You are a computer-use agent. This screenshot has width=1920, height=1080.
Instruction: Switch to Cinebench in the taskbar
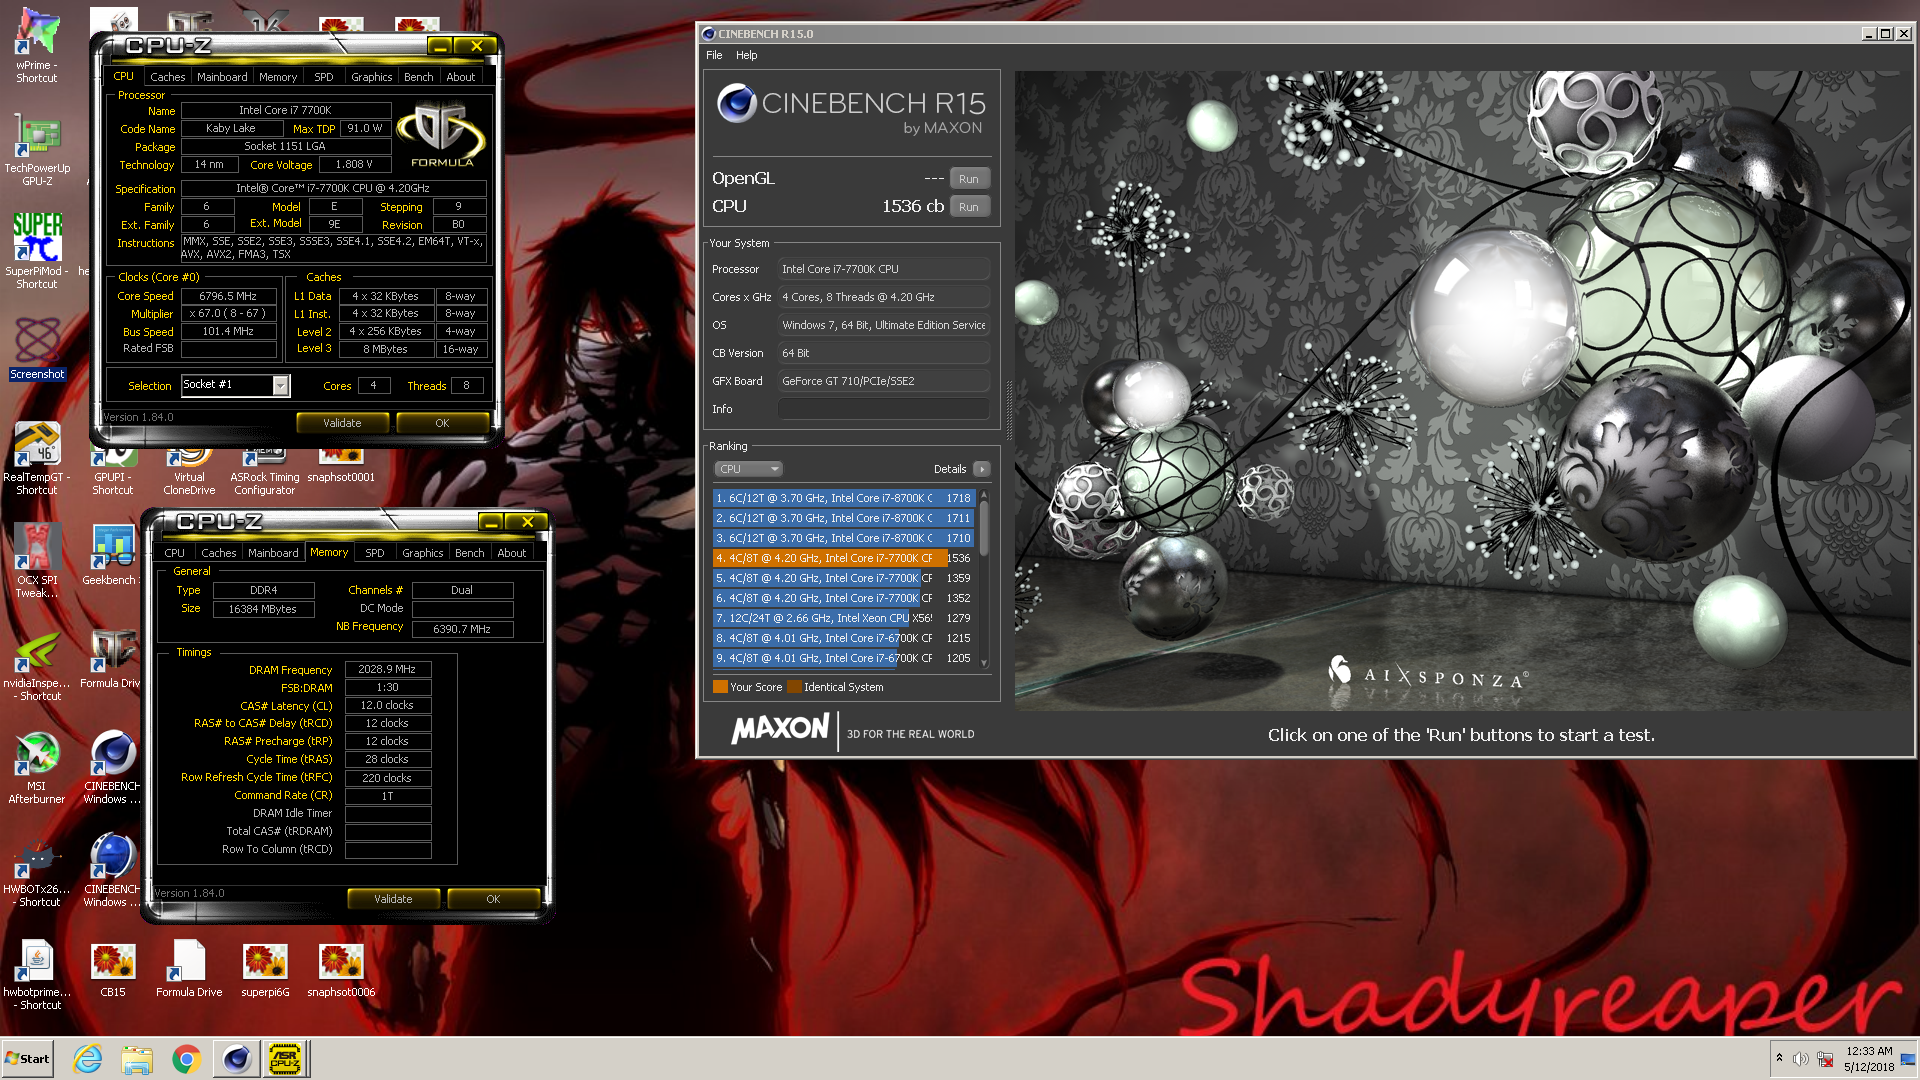(236, 1059)
